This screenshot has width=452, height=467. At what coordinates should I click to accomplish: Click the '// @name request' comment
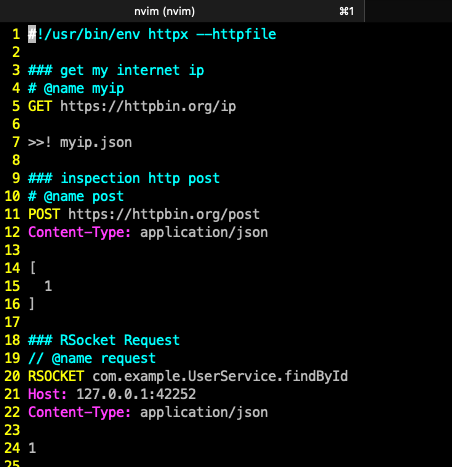pyautogui.click(x=92, y=358)
